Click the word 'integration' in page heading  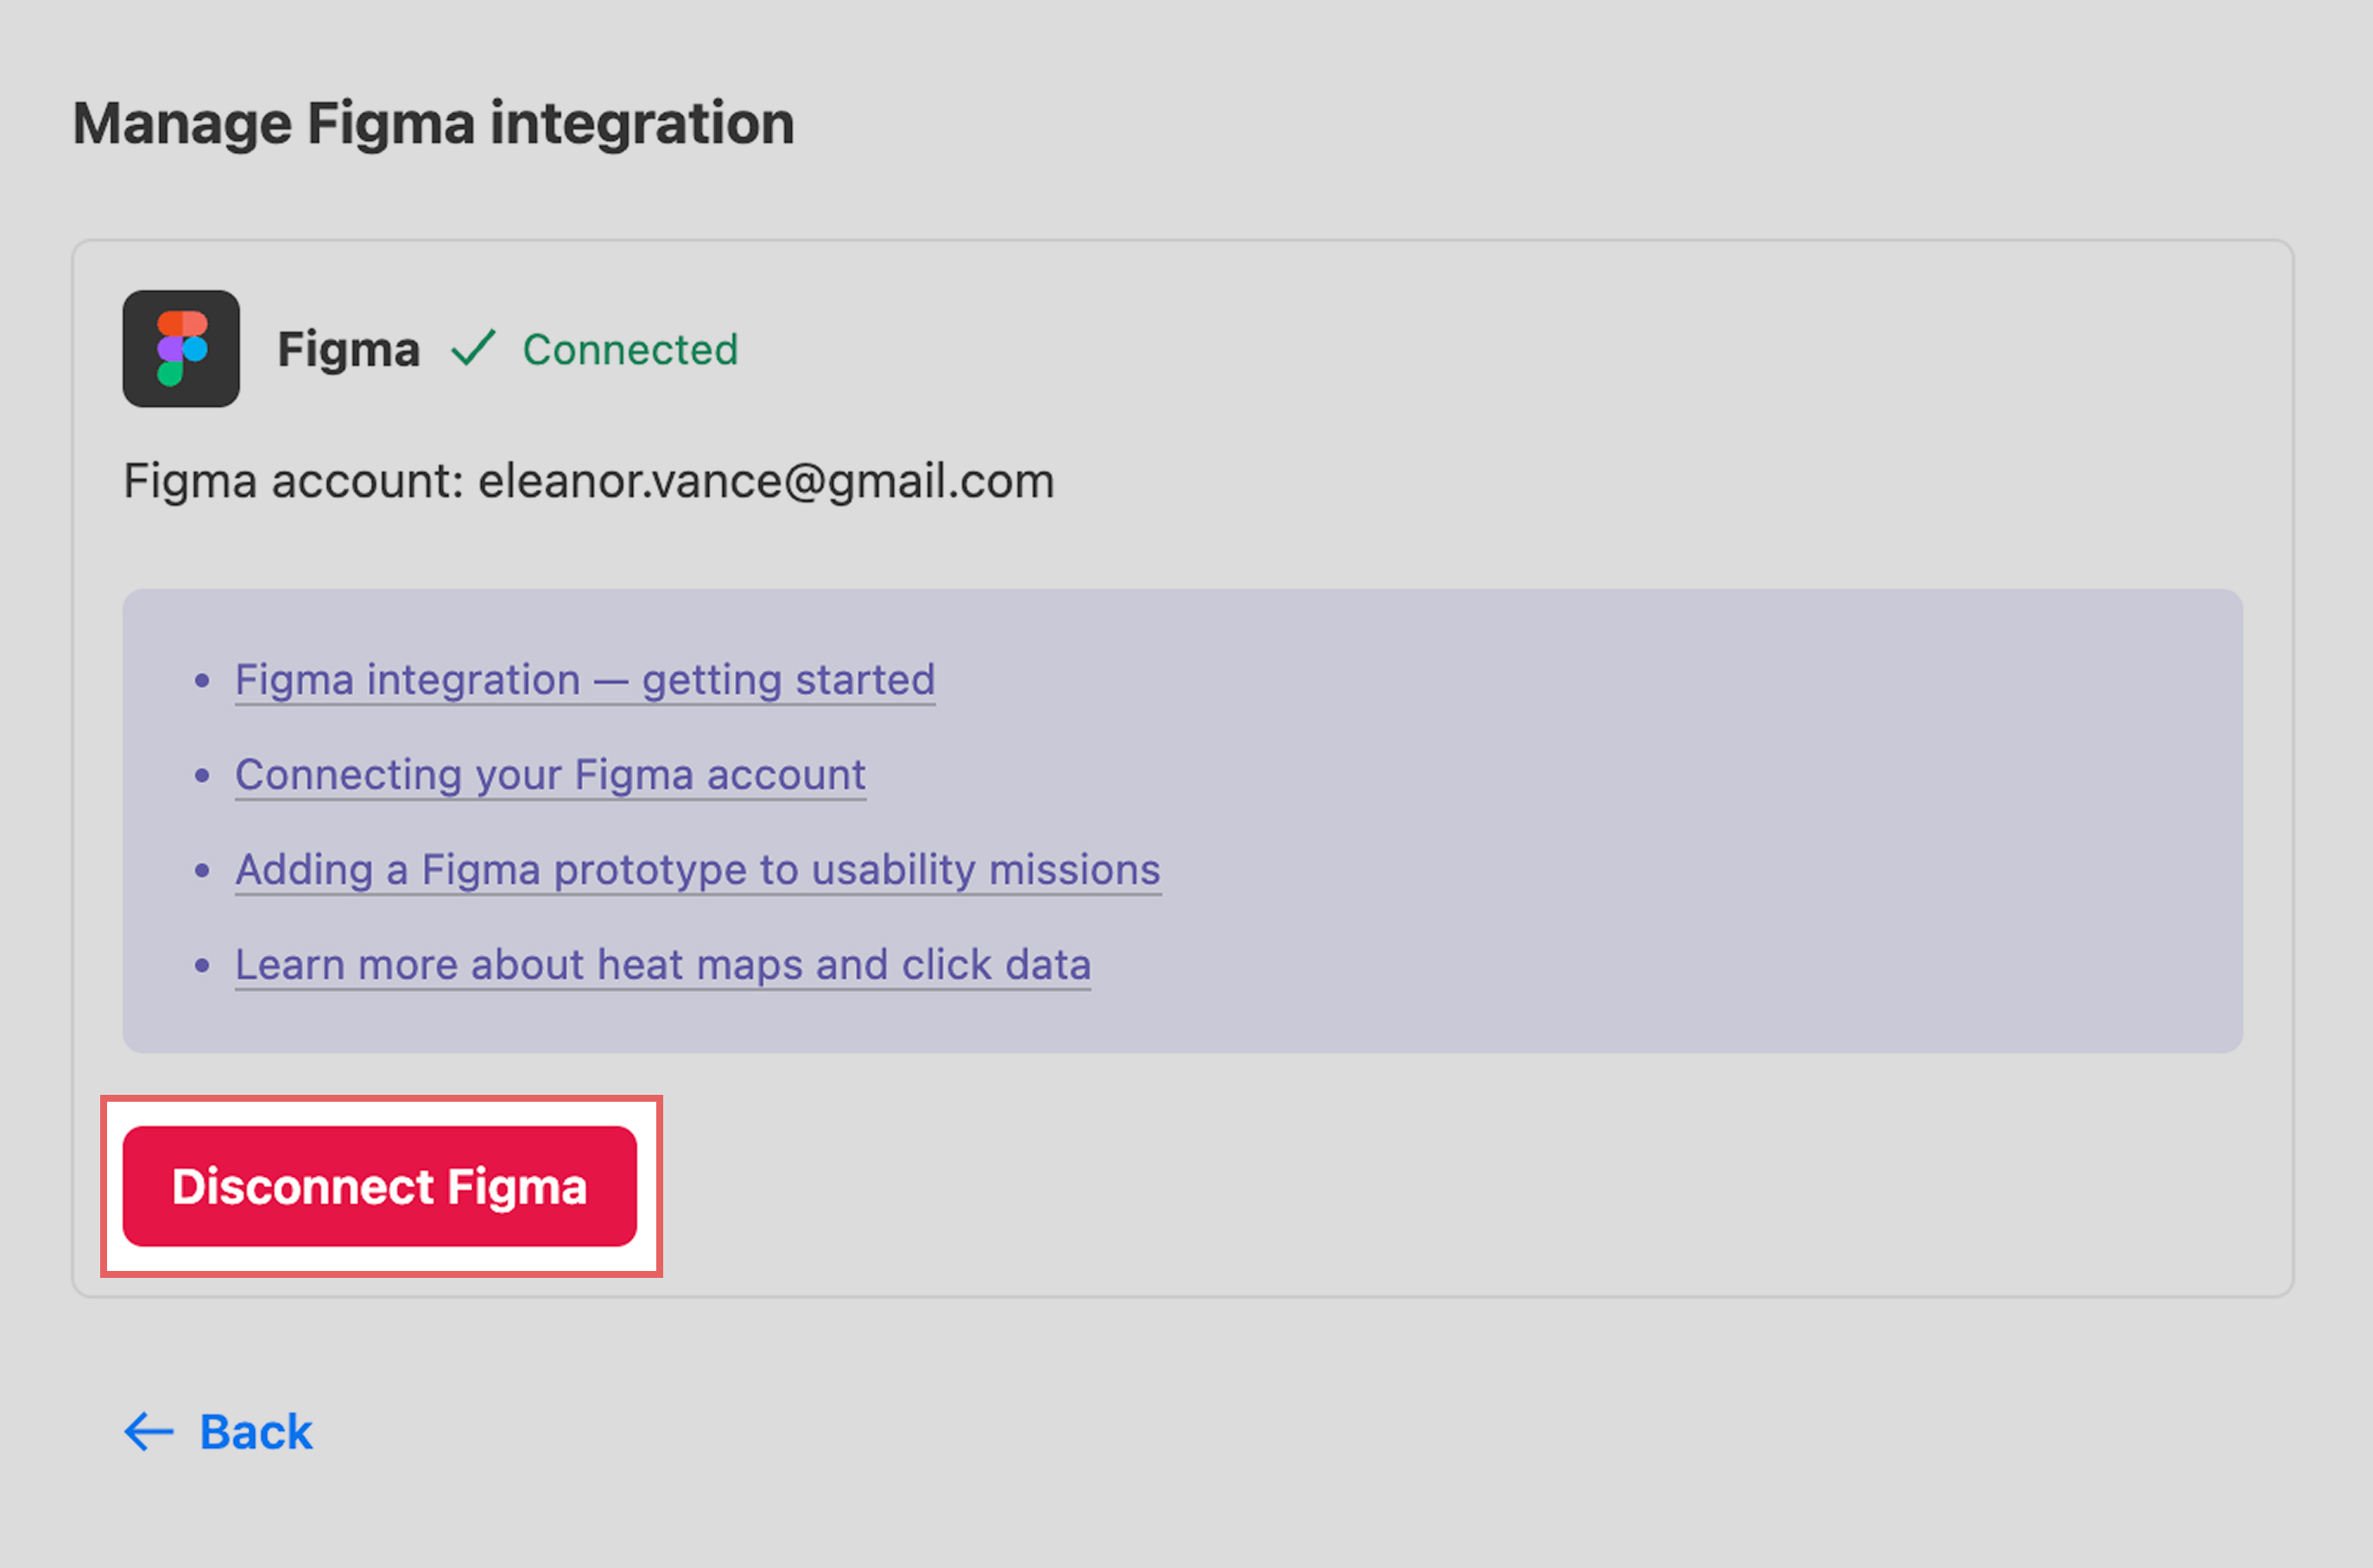641,124
